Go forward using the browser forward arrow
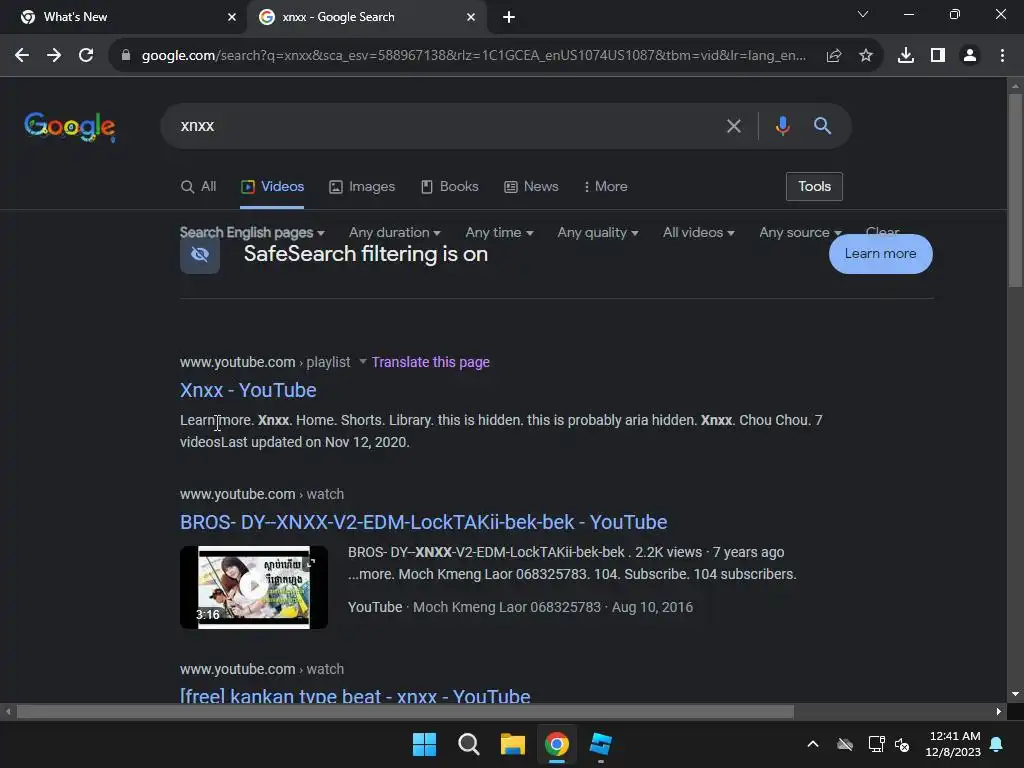Image resolution: width=1024 pixels, height=768 pixels. [54, 56]
